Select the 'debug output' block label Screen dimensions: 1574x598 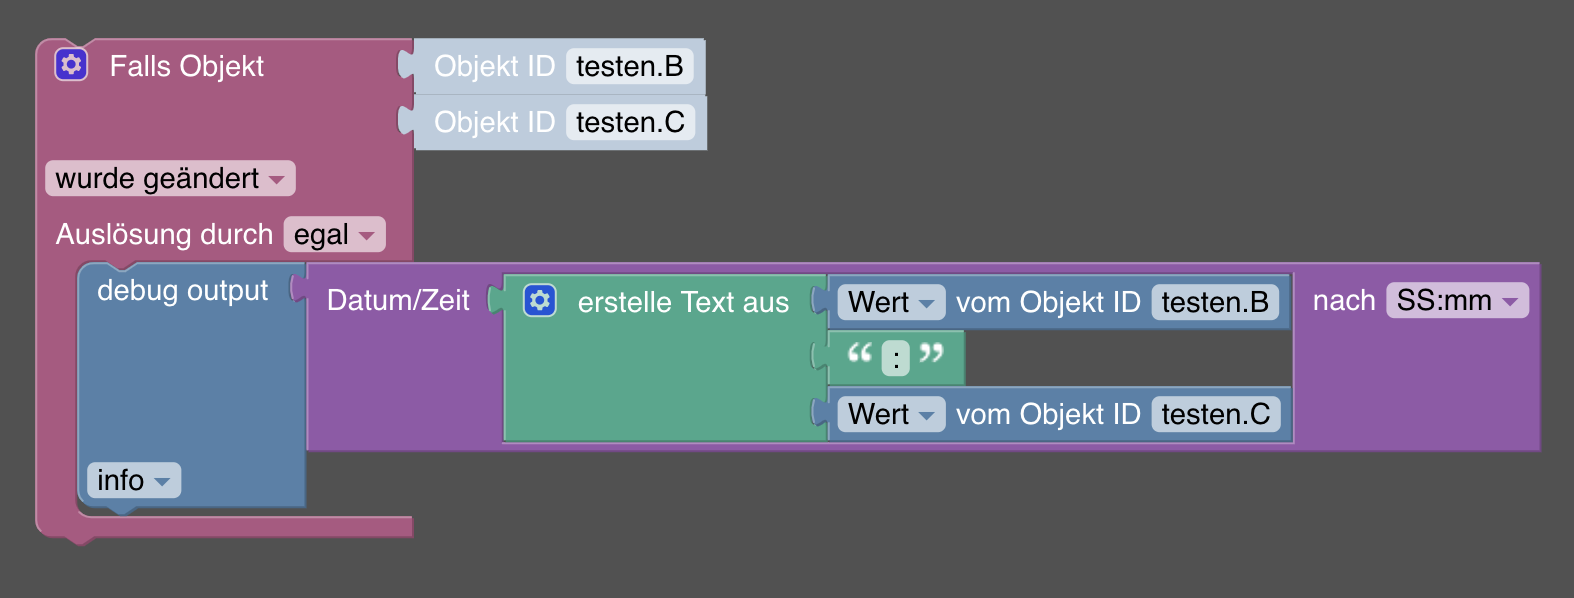click(x=182, y=291)
